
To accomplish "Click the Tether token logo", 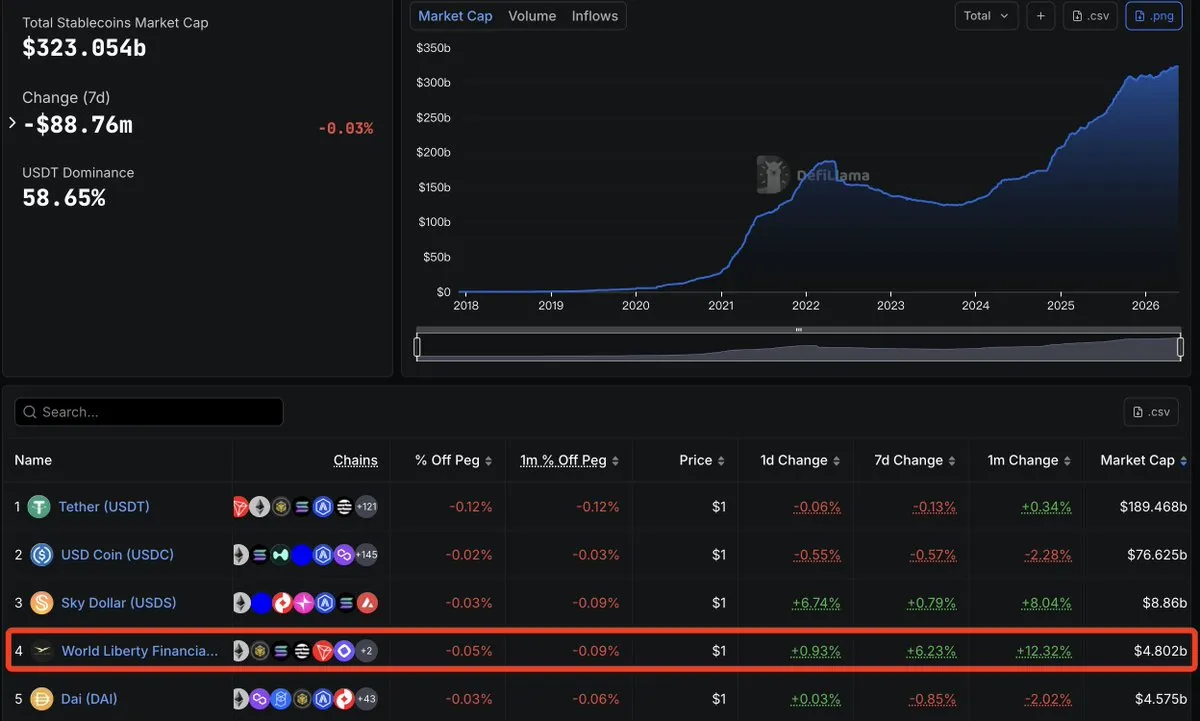I will [x=39, y=507].
